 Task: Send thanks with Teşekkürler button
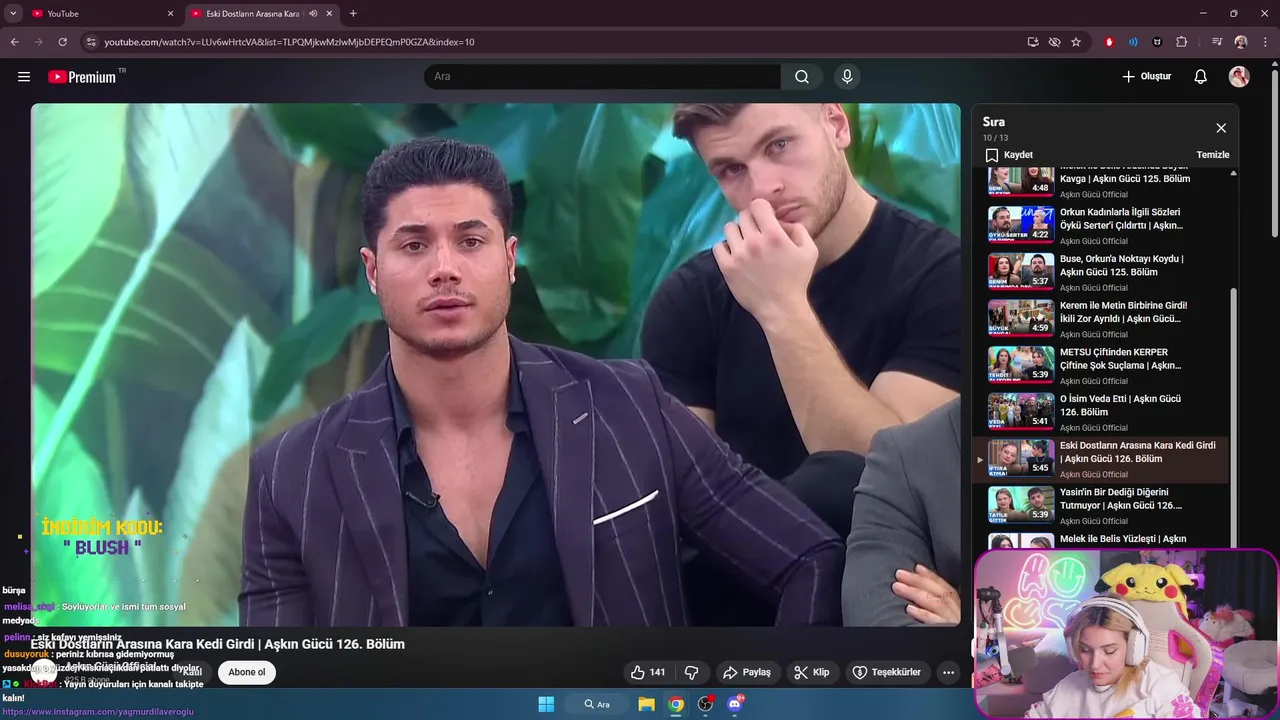point(886,672)
